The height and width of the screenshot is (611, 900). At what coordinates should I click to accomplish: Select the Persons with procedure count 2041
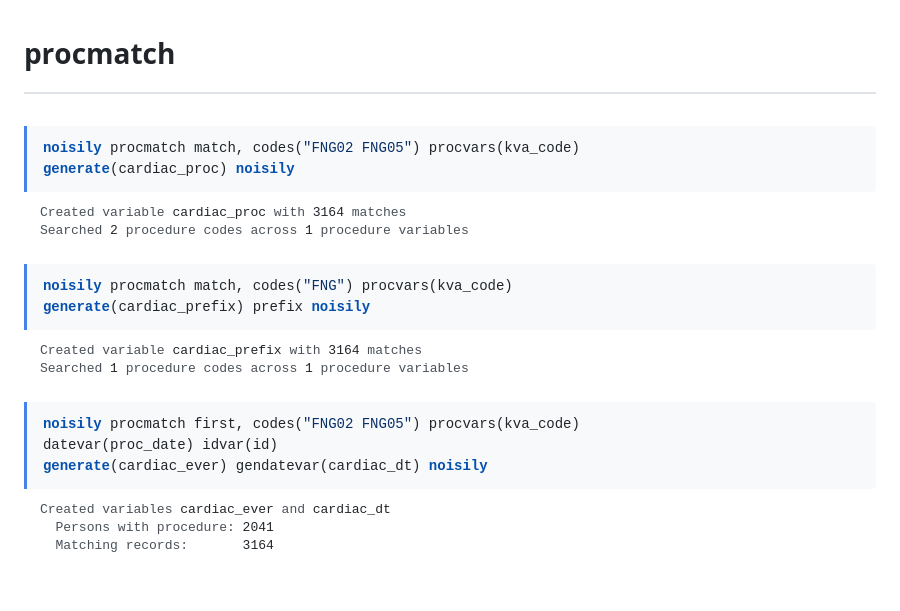(x=258, y=527)
